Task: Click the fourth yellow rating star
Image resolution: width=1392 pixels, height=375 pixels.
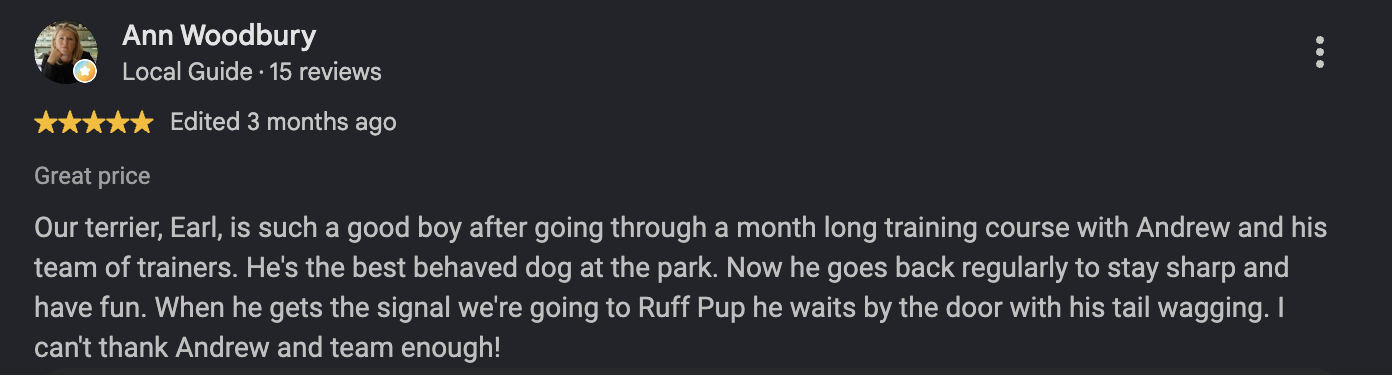Action: pyautogui.click(x=118, y=123)
